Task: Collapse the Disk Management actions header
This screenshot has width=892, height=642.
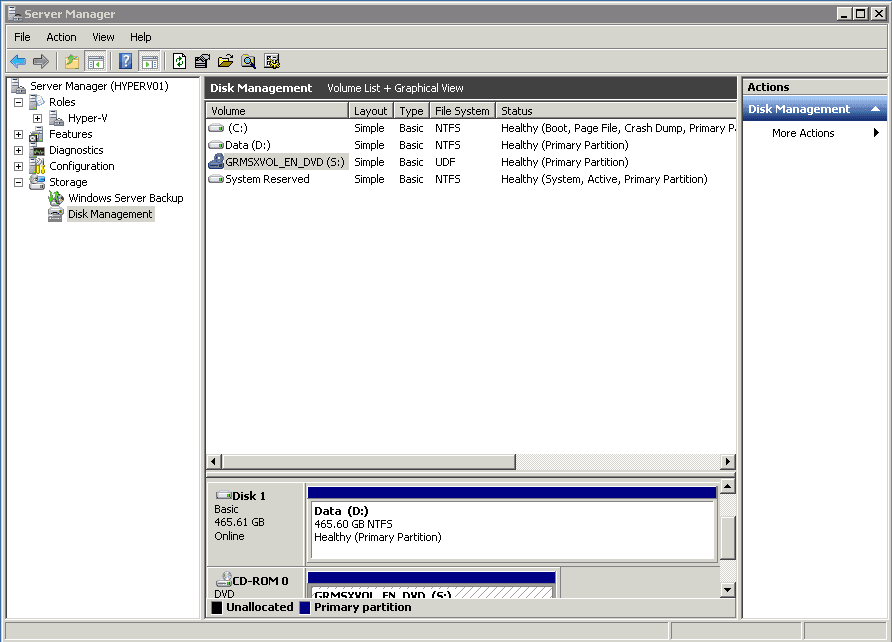Action: [x=876, y=109]
